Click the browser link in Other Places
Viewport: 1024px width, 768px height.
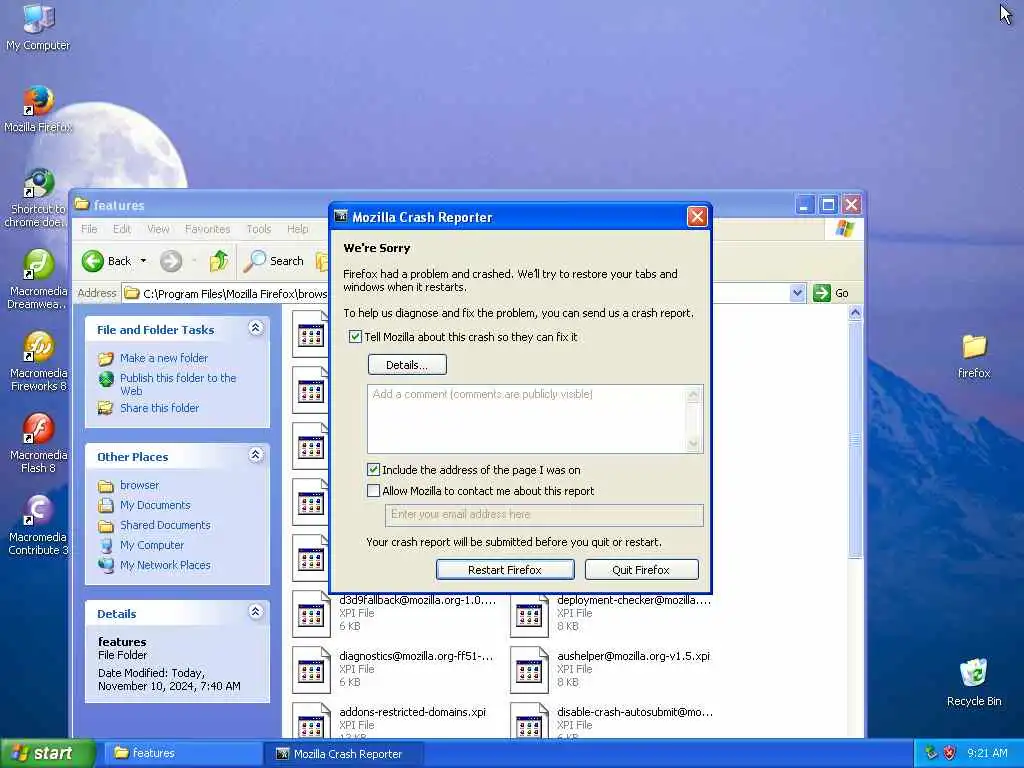139,485
